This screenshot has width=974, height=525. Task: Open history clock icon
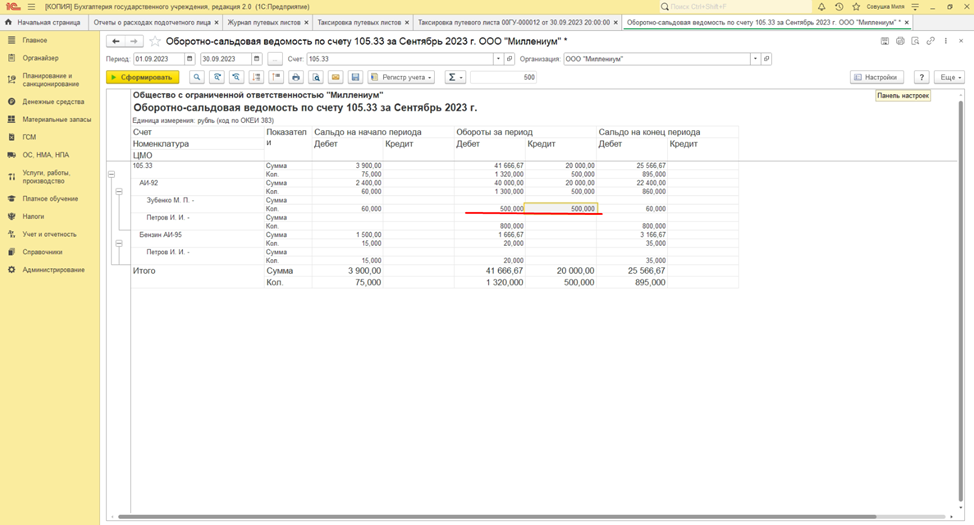click(x=839, y=7)
